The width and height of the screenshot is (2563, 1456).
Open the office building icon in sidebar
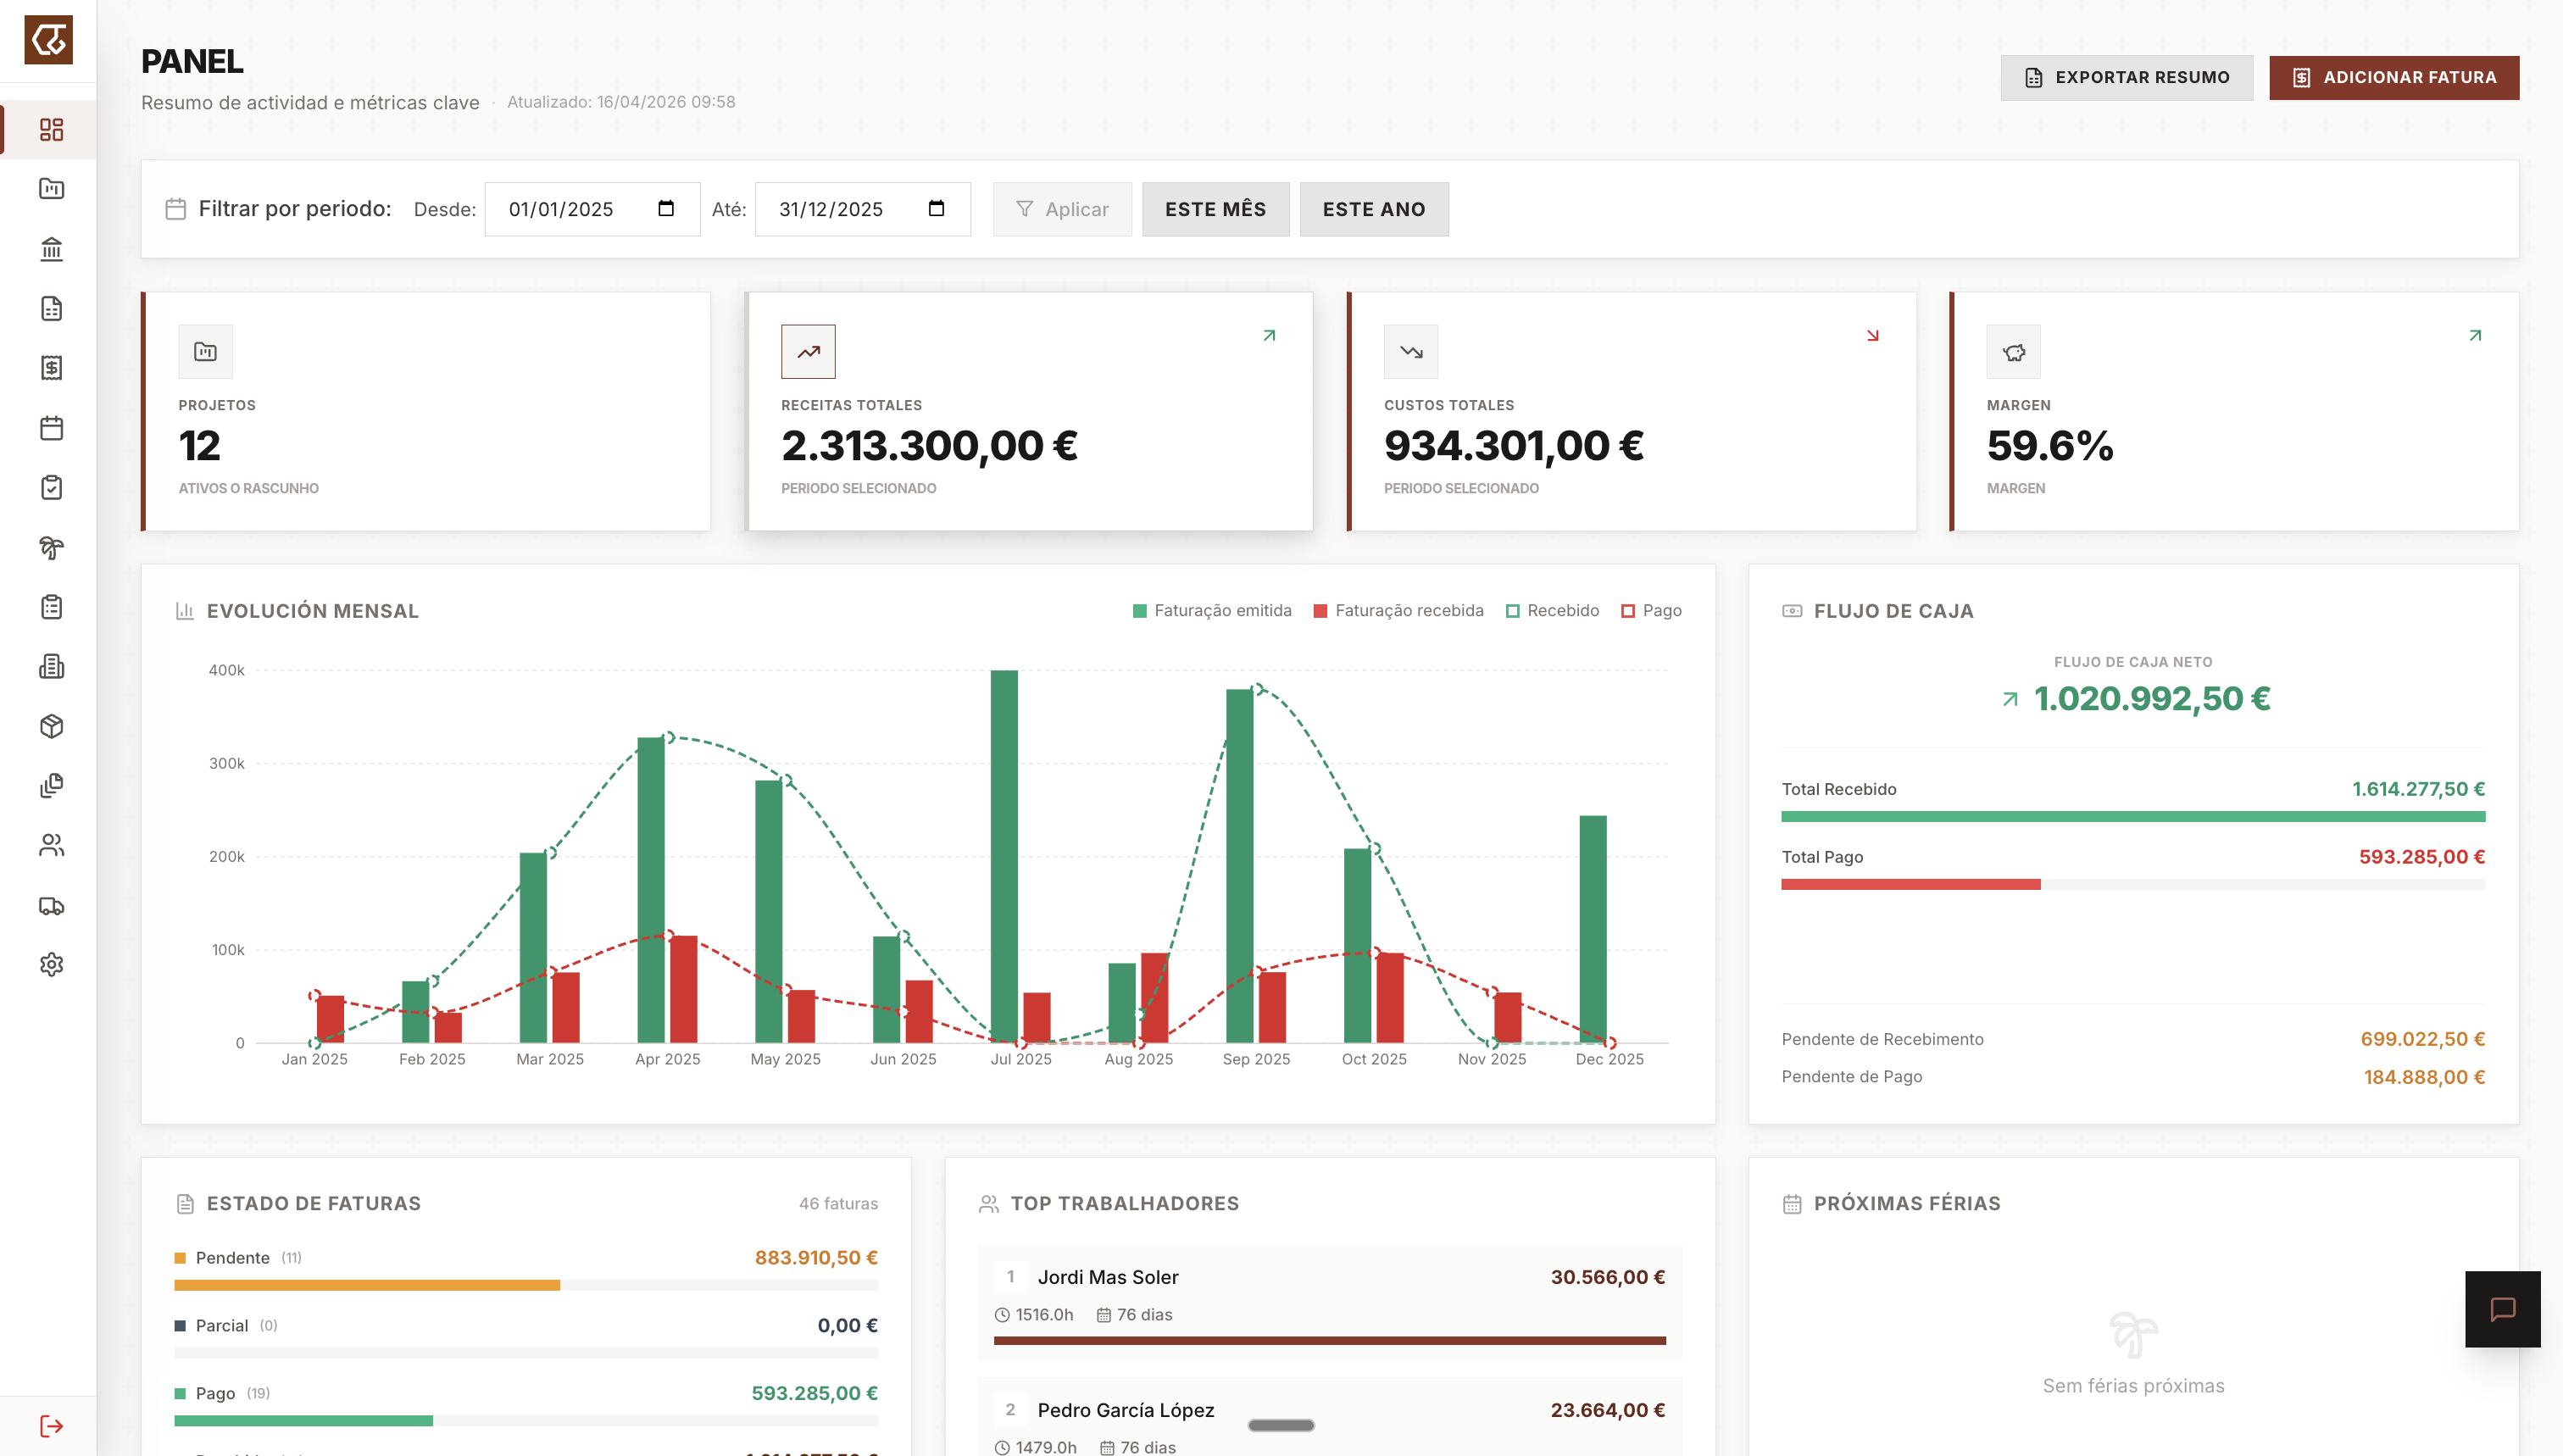tap(51, 667)
